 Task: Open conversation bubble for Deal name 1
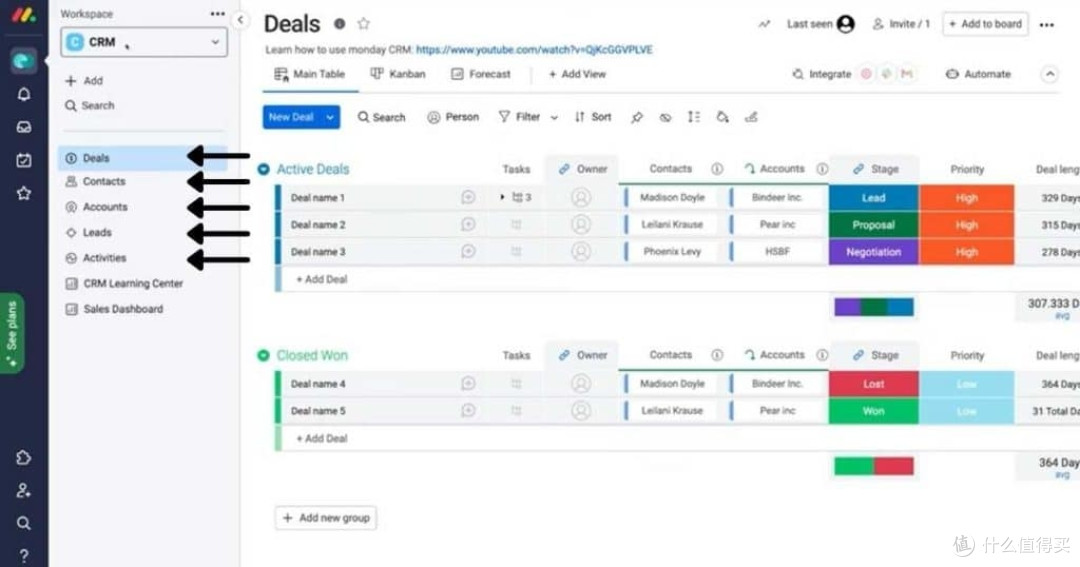[468, 198]
